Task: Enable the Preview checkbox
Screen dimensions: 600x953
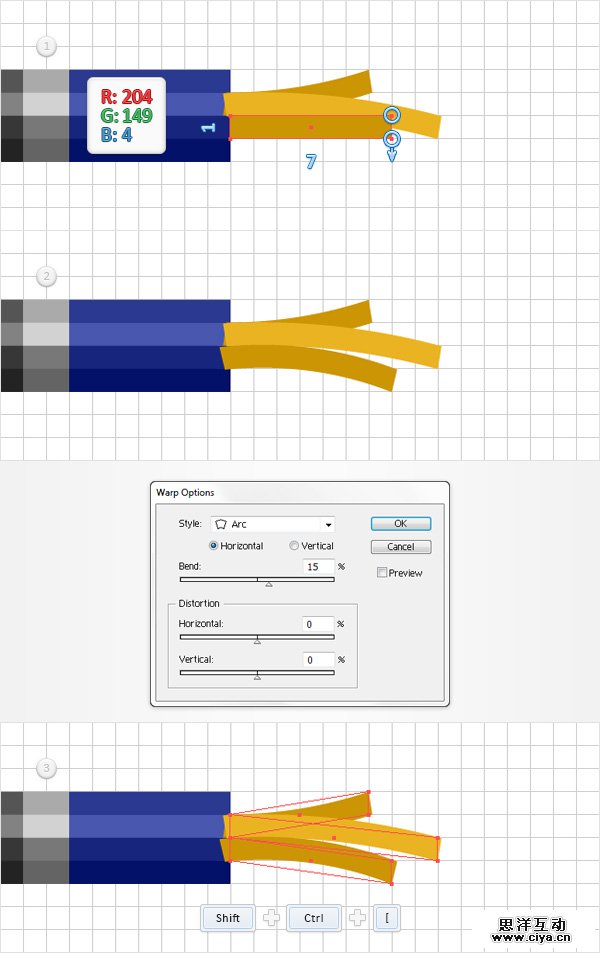Action: click(x=382, y=573)
